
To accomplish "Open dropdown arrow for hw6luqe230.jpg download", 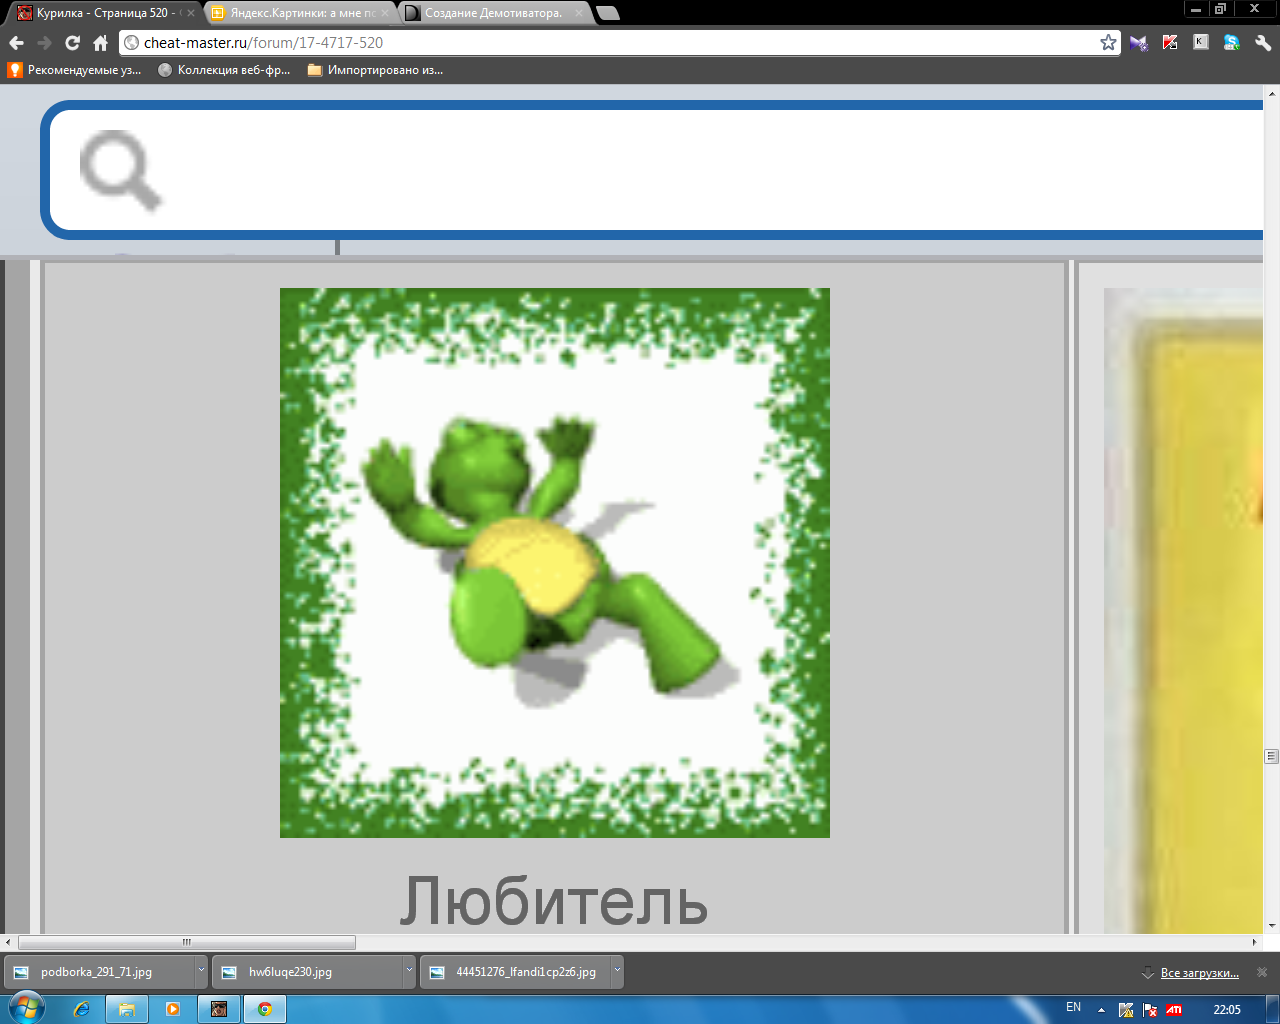I will pos(409,971).
